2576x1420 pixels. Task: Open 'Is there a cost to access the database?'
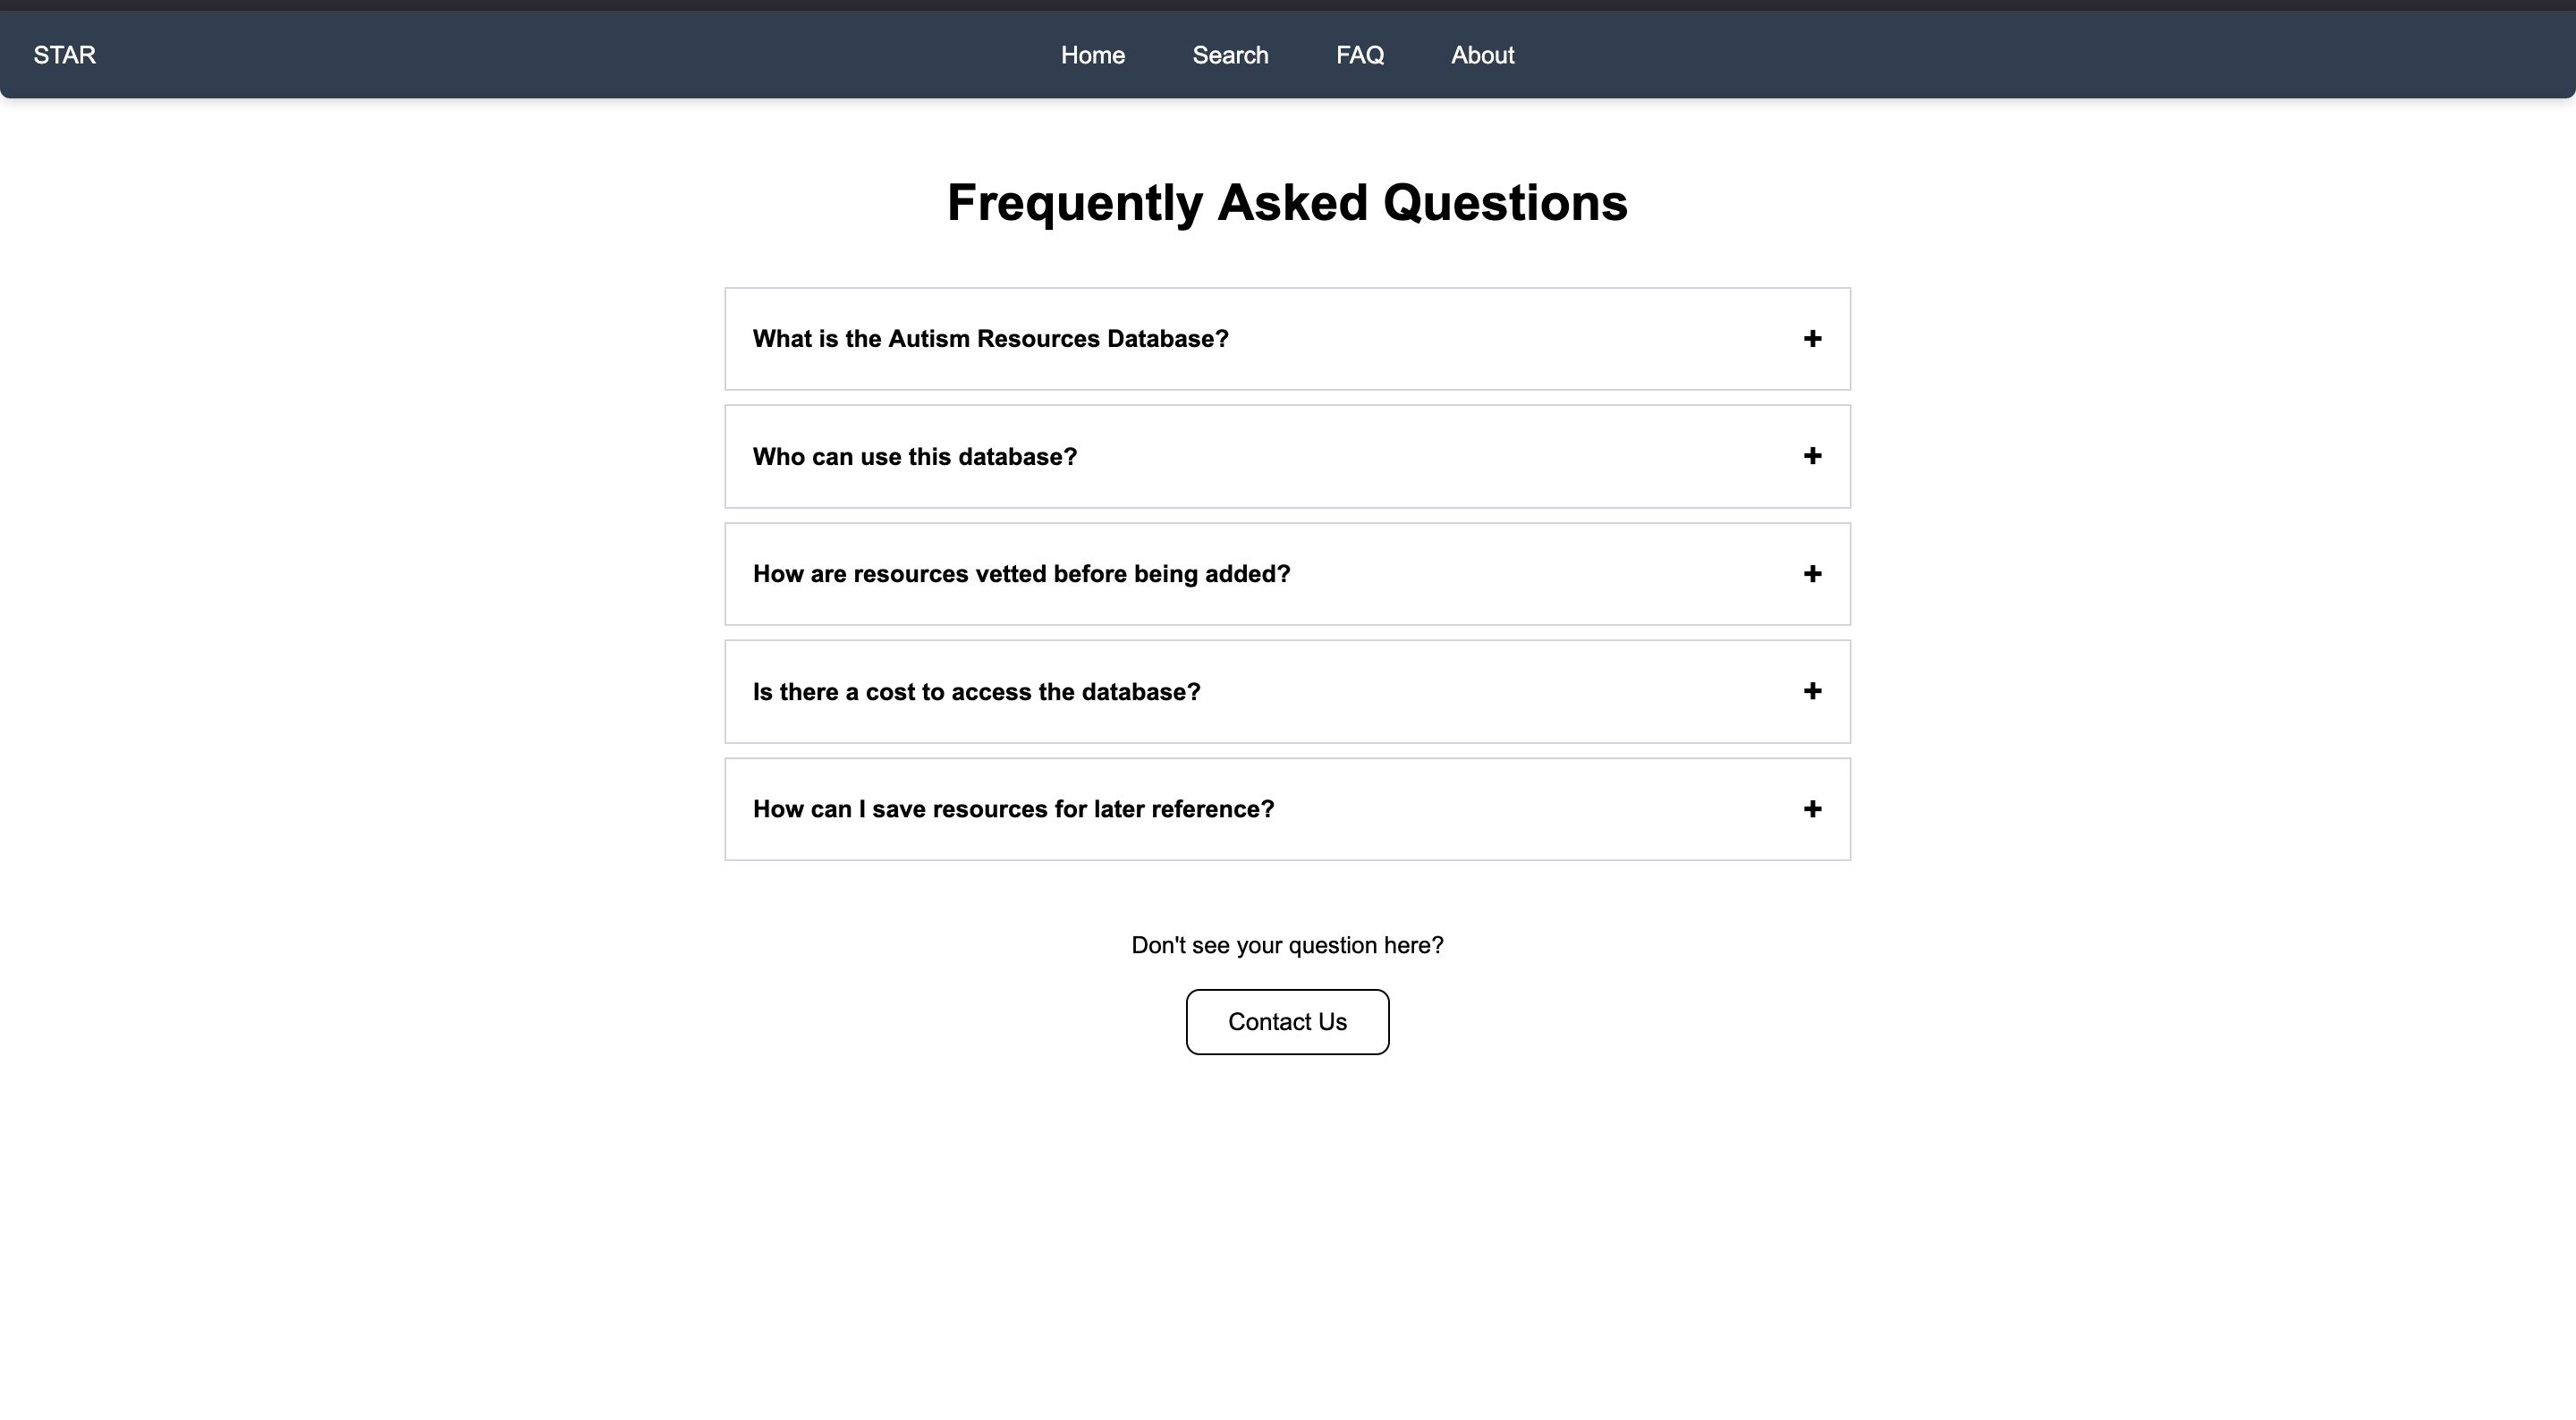[x=976, y=692]
